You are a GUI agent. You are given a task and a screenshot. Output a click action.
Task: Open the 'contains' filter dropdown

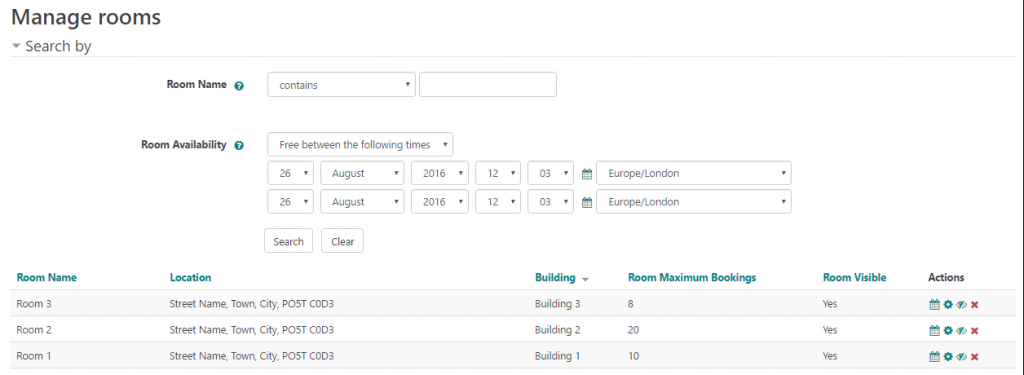[342, 85]
